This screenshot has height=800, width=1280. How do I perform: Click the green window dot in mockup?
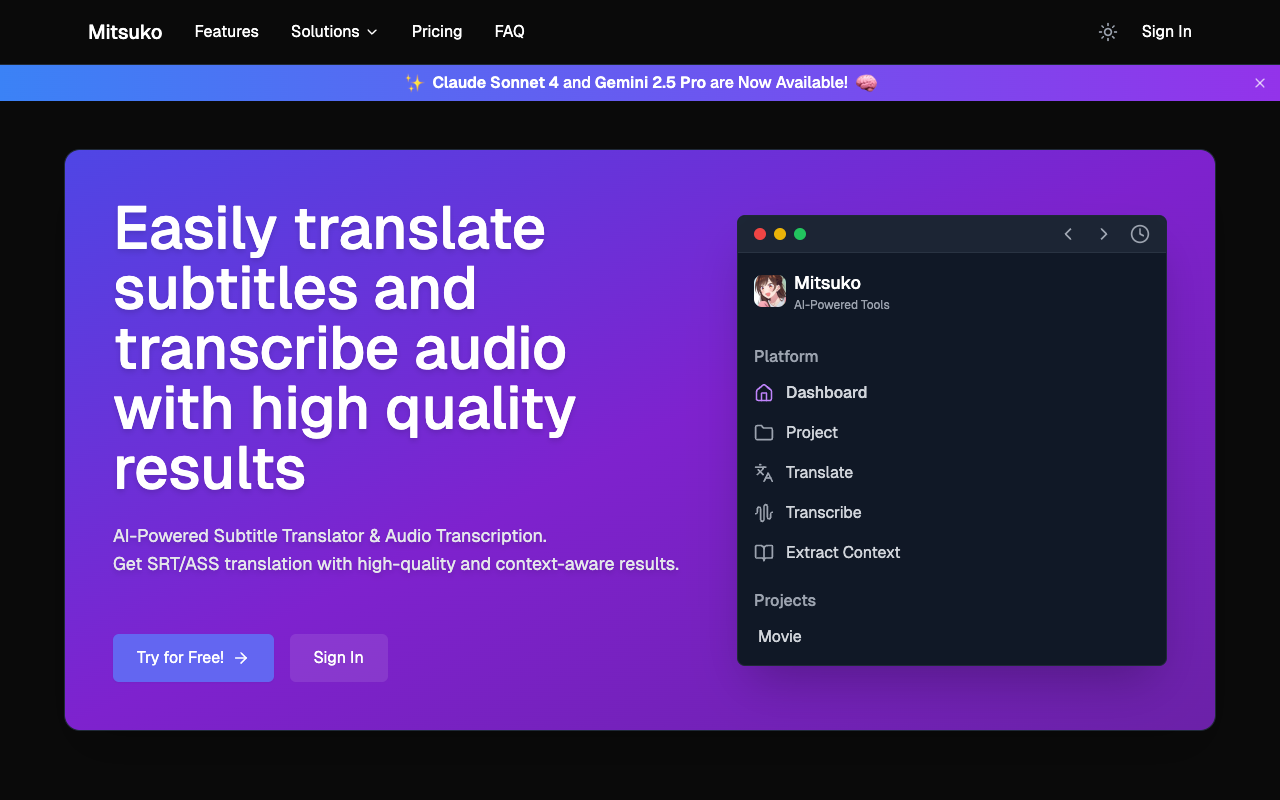coord(800,234)
